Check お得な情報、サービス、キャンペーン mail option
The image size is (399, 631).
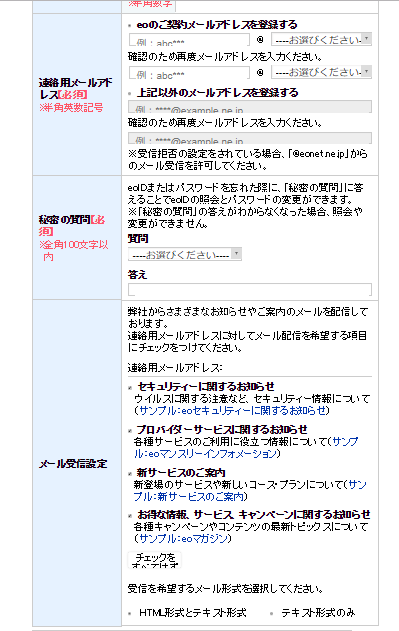point(130,516)
